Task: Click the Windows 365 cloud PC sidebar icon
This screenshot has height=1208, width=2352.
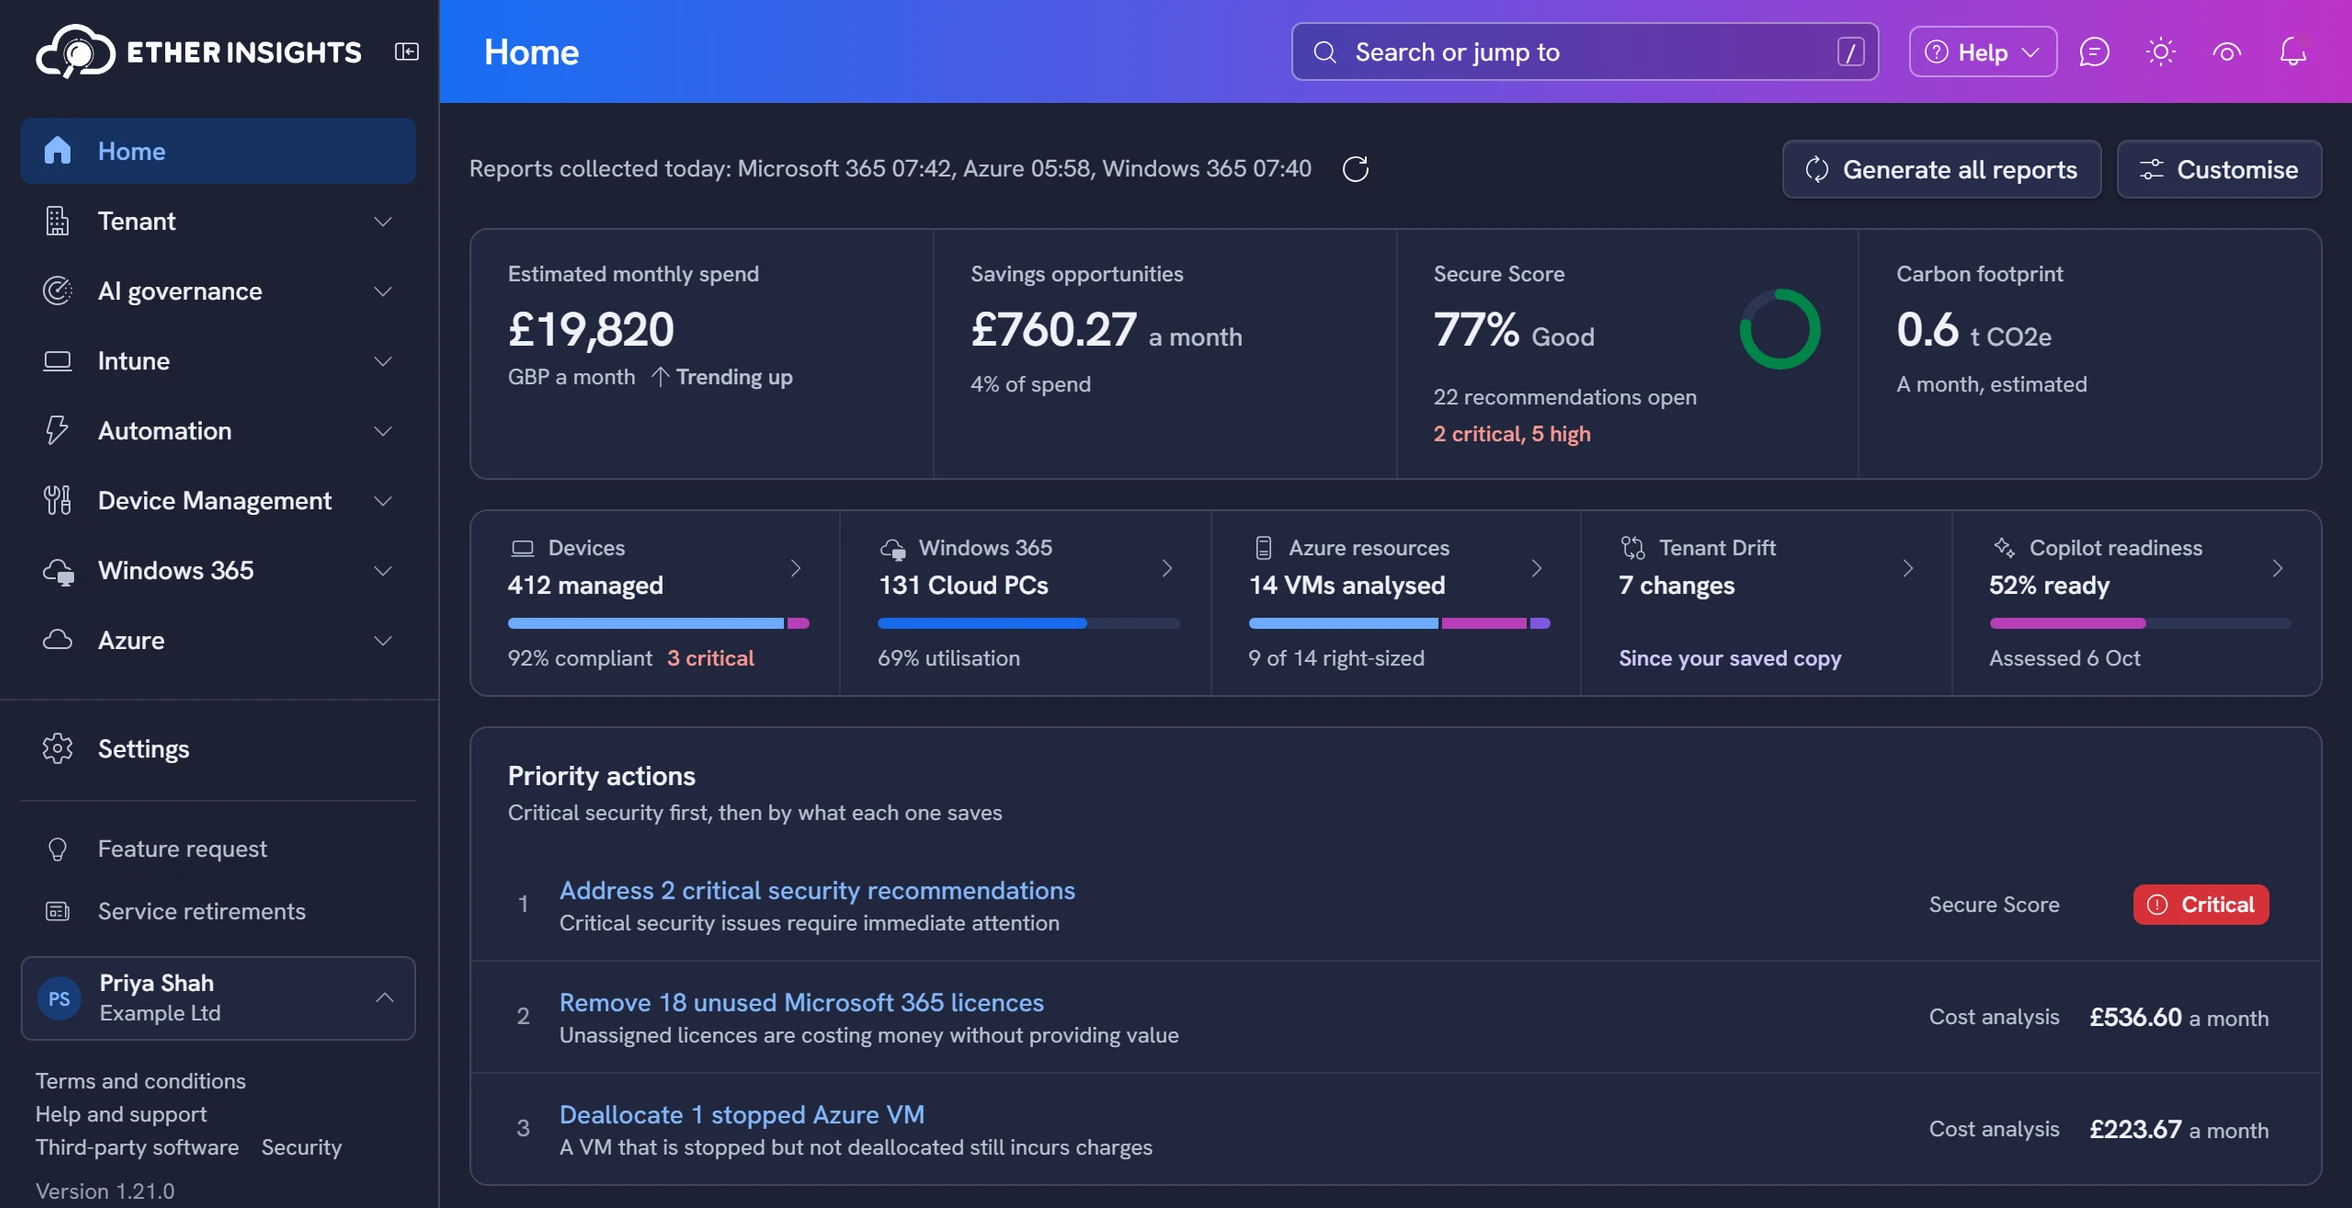Action: coord(58,571)
